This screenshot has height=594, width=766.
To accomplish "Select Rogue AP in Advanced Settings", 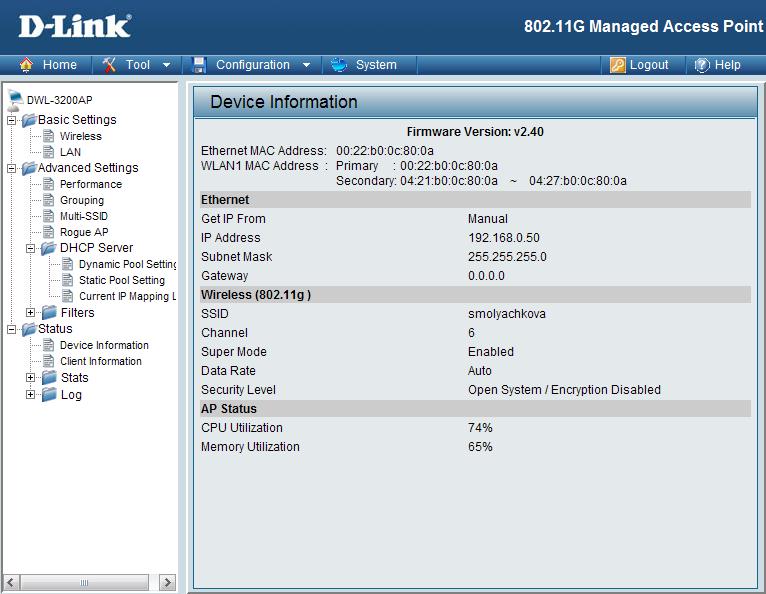I will coord(83,232).
